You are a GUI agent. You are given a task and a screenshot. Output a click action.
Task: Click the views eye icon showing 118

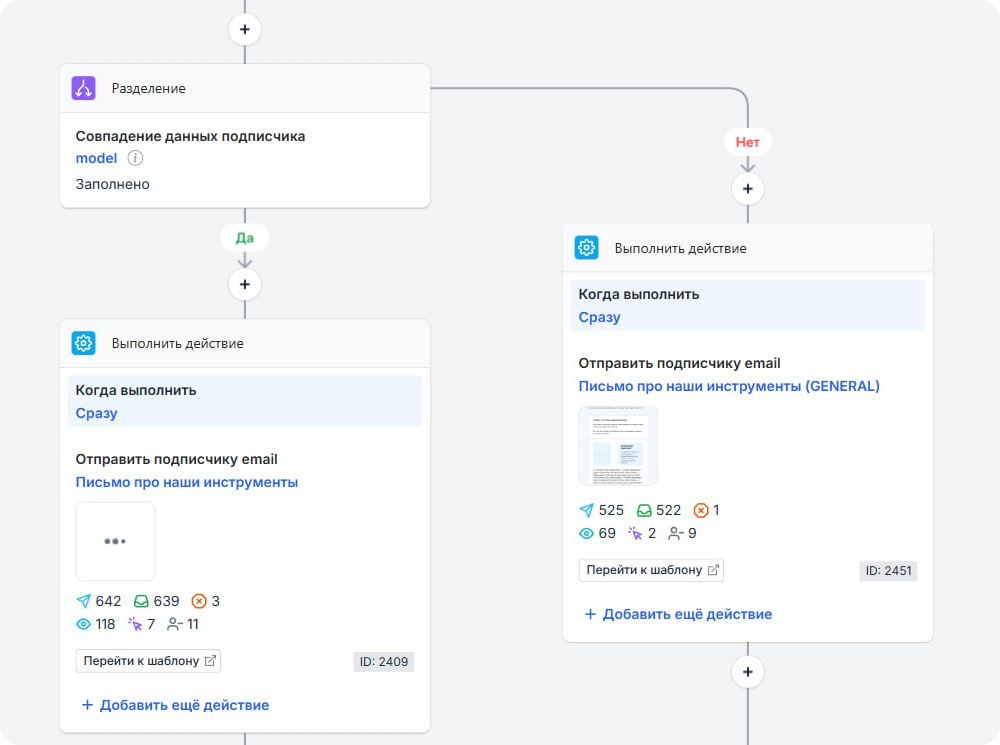pyautogui.click(x=84, y=624)
